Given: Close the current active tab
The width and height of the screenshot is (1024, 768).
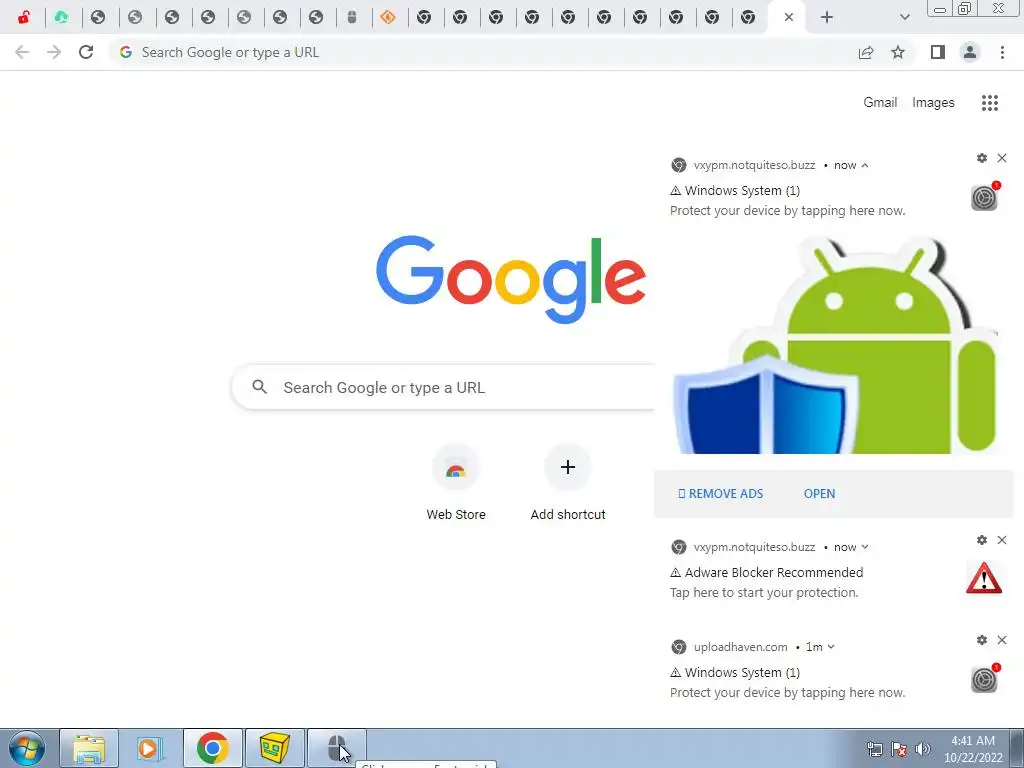Looking at the screenshot, I should pos(789,17).
